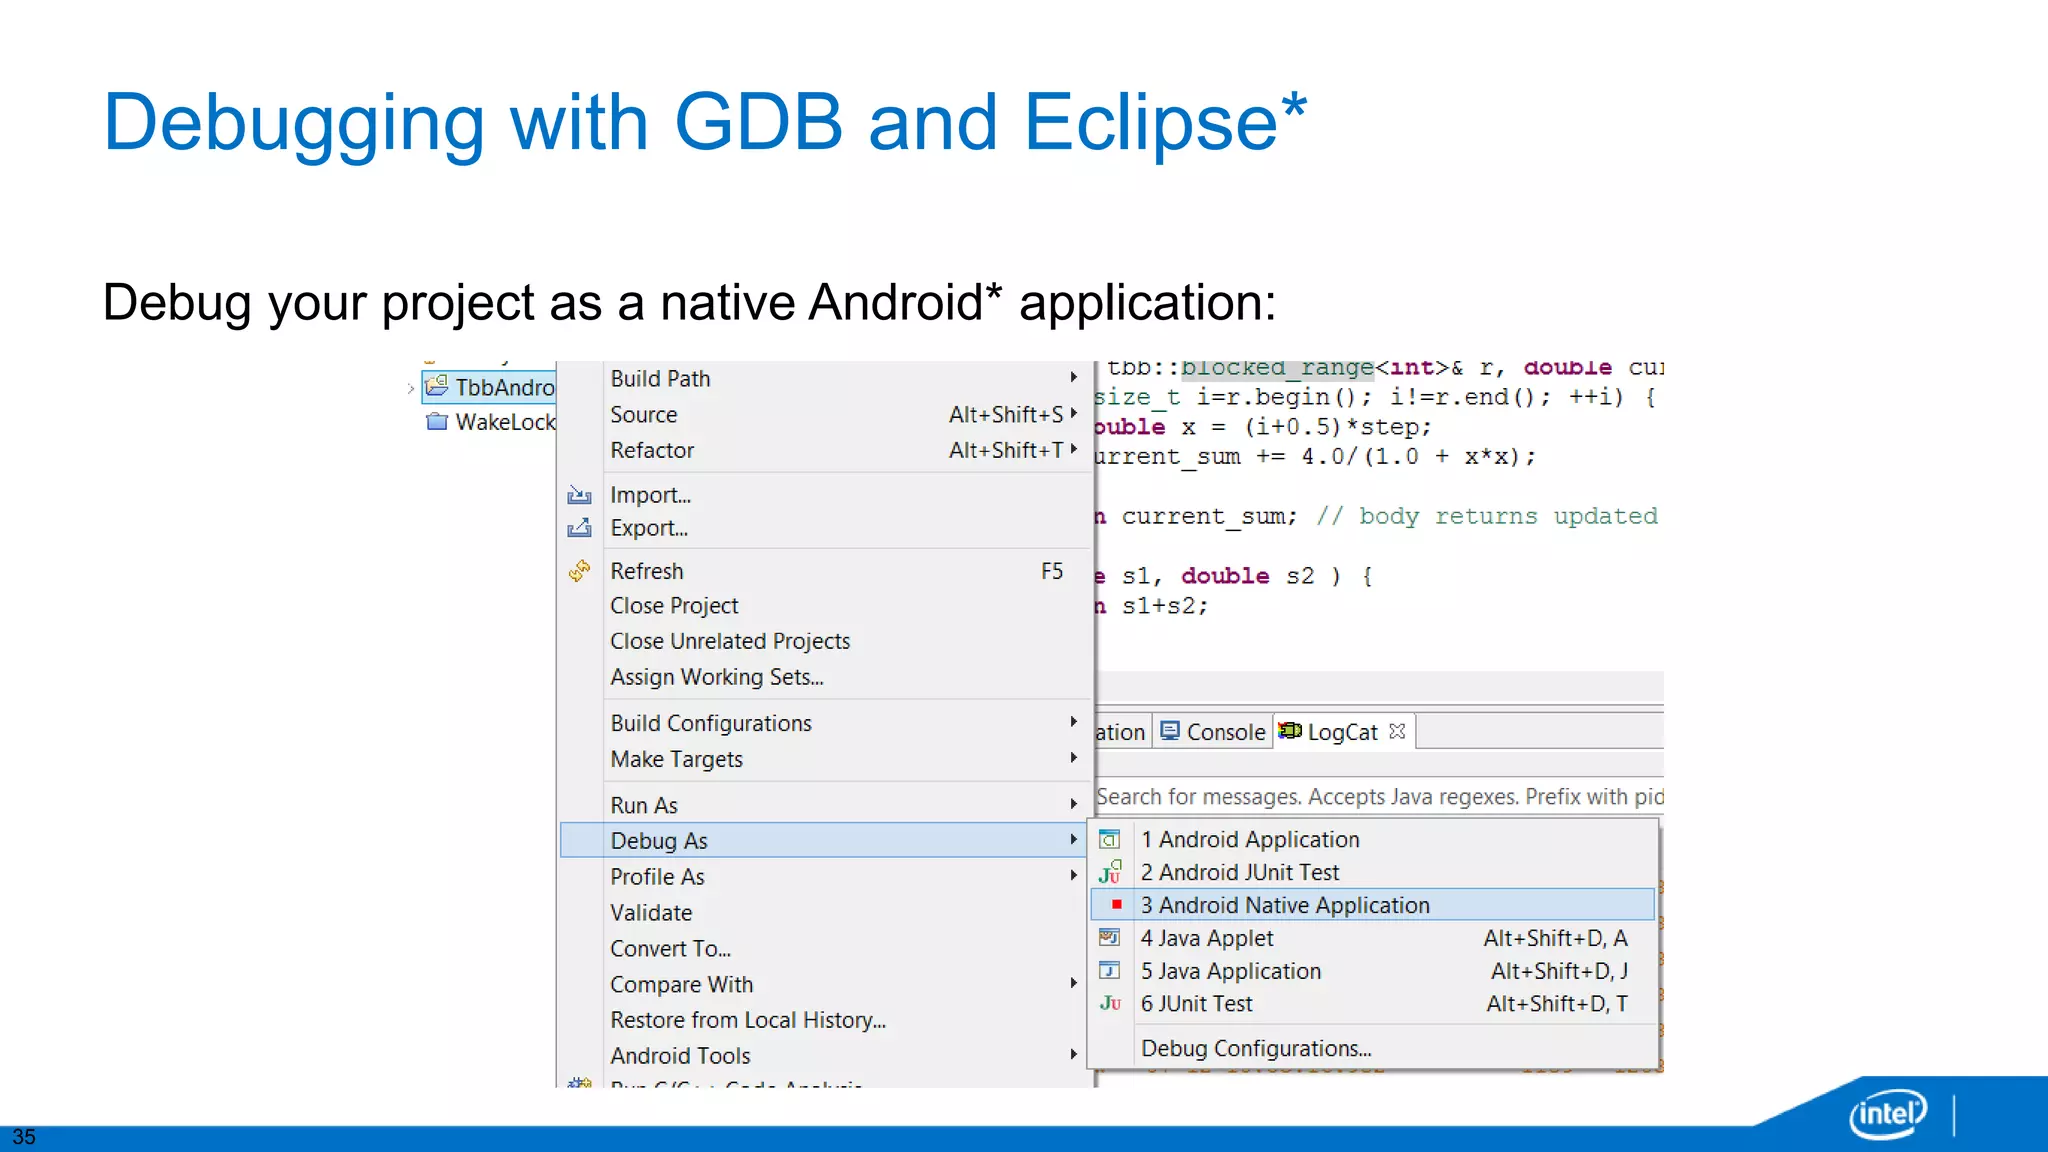The height and width of the screenshot is (1152, 2048).
Task: Open the highlighted Debug As entry
Action: (x=826, y=840)
